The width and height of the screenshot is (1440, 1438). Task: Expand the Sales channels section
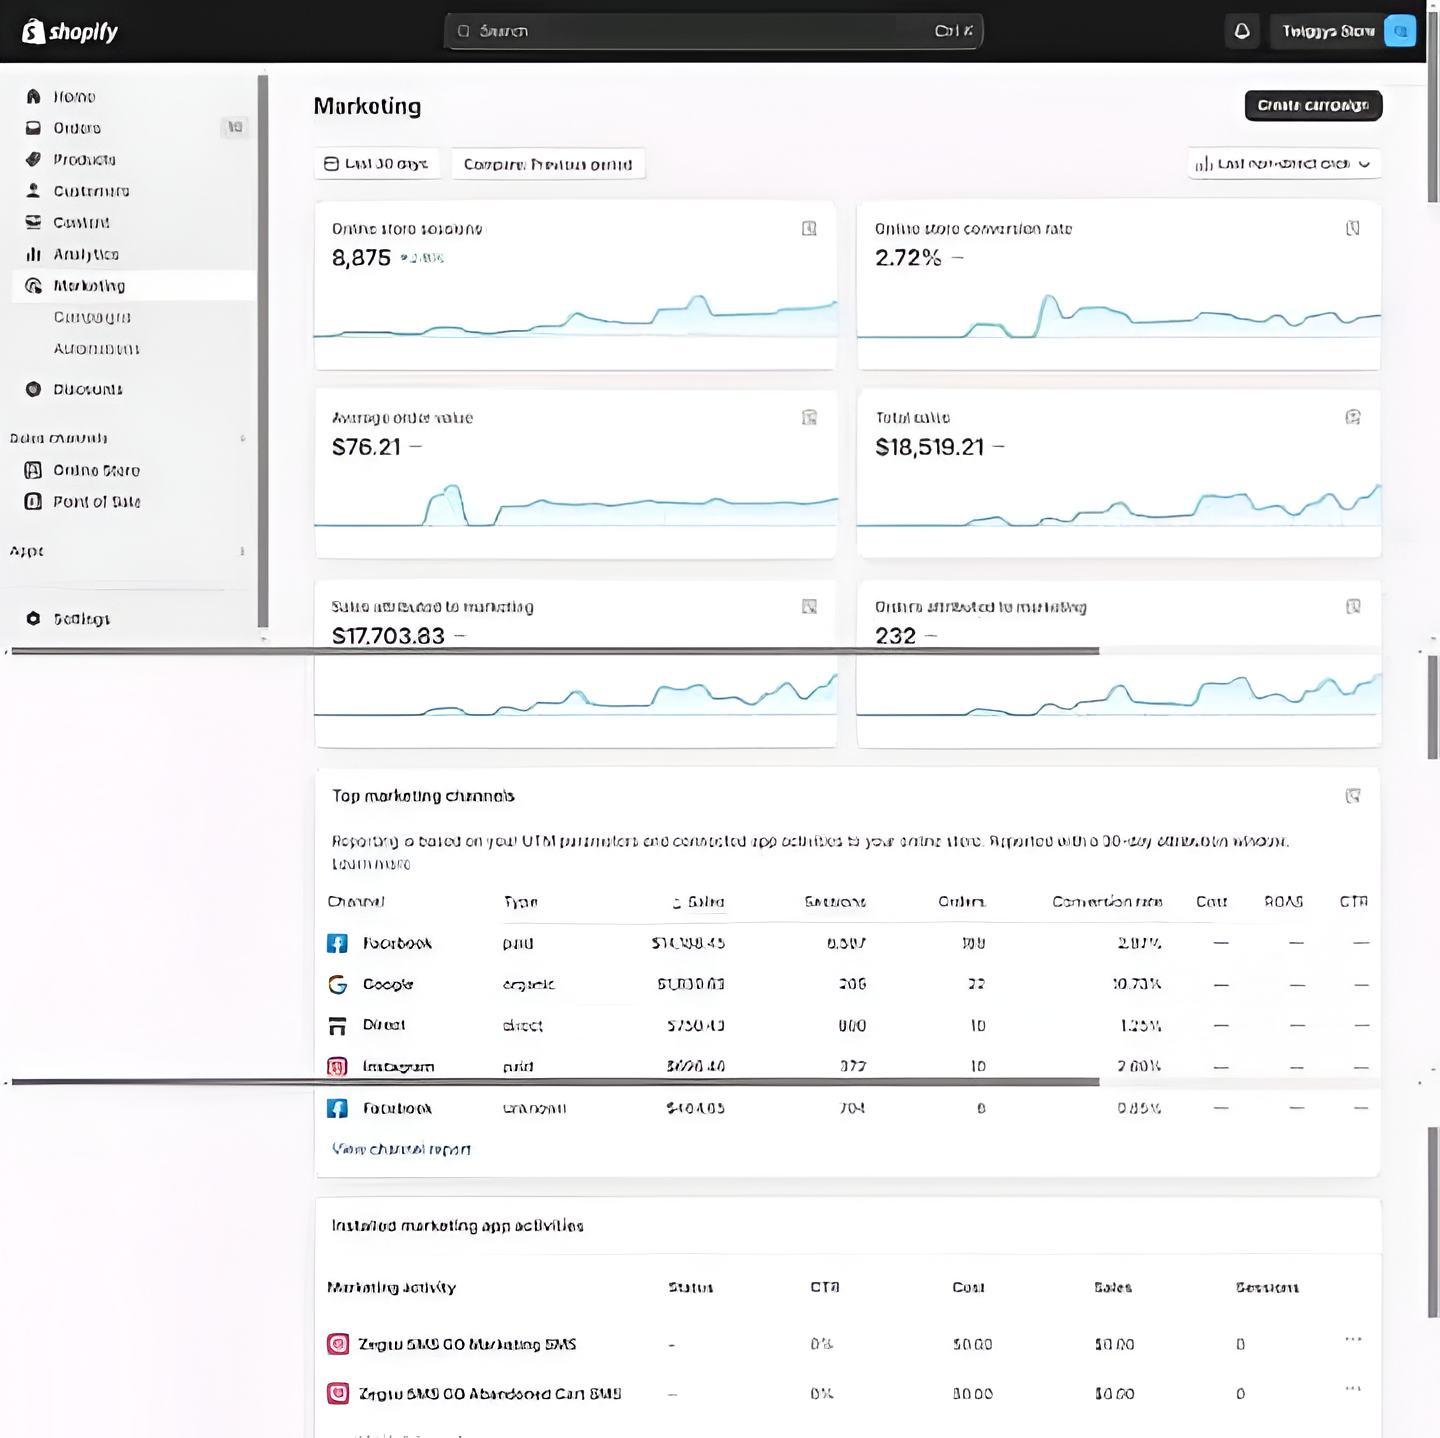click(242, 439)
